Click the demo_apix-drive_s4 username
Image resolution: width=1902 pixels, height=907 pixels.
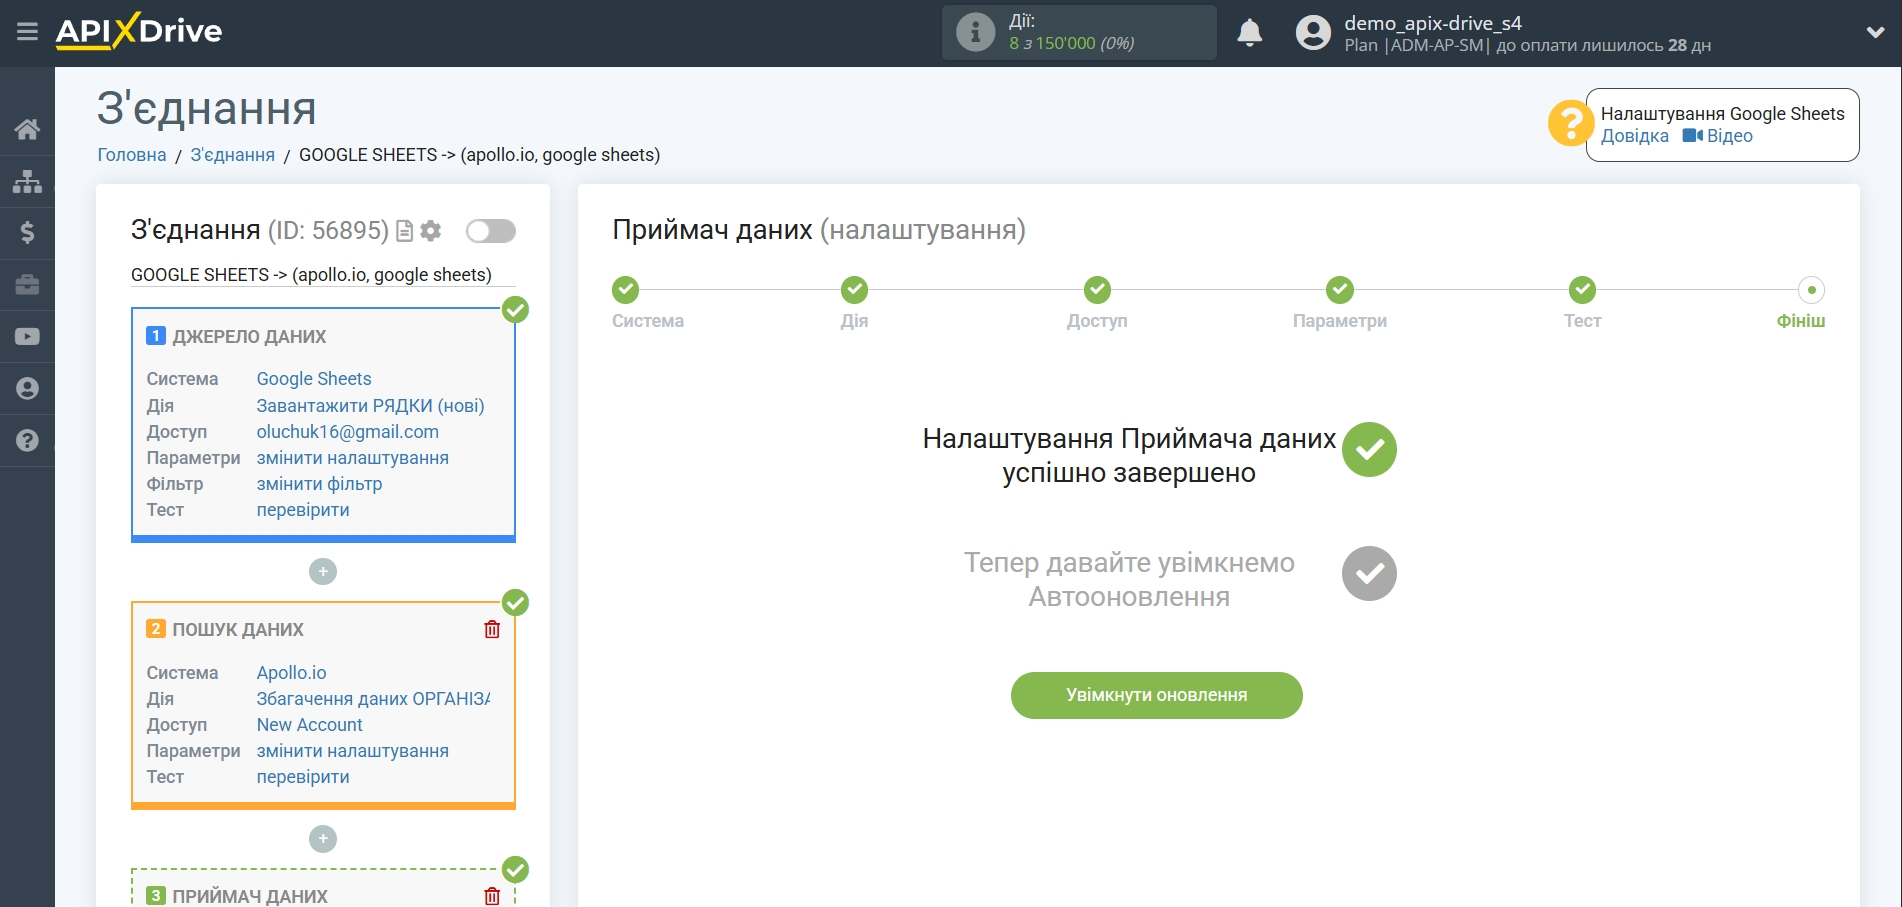pyautogui.click(x=1432, y=23)
